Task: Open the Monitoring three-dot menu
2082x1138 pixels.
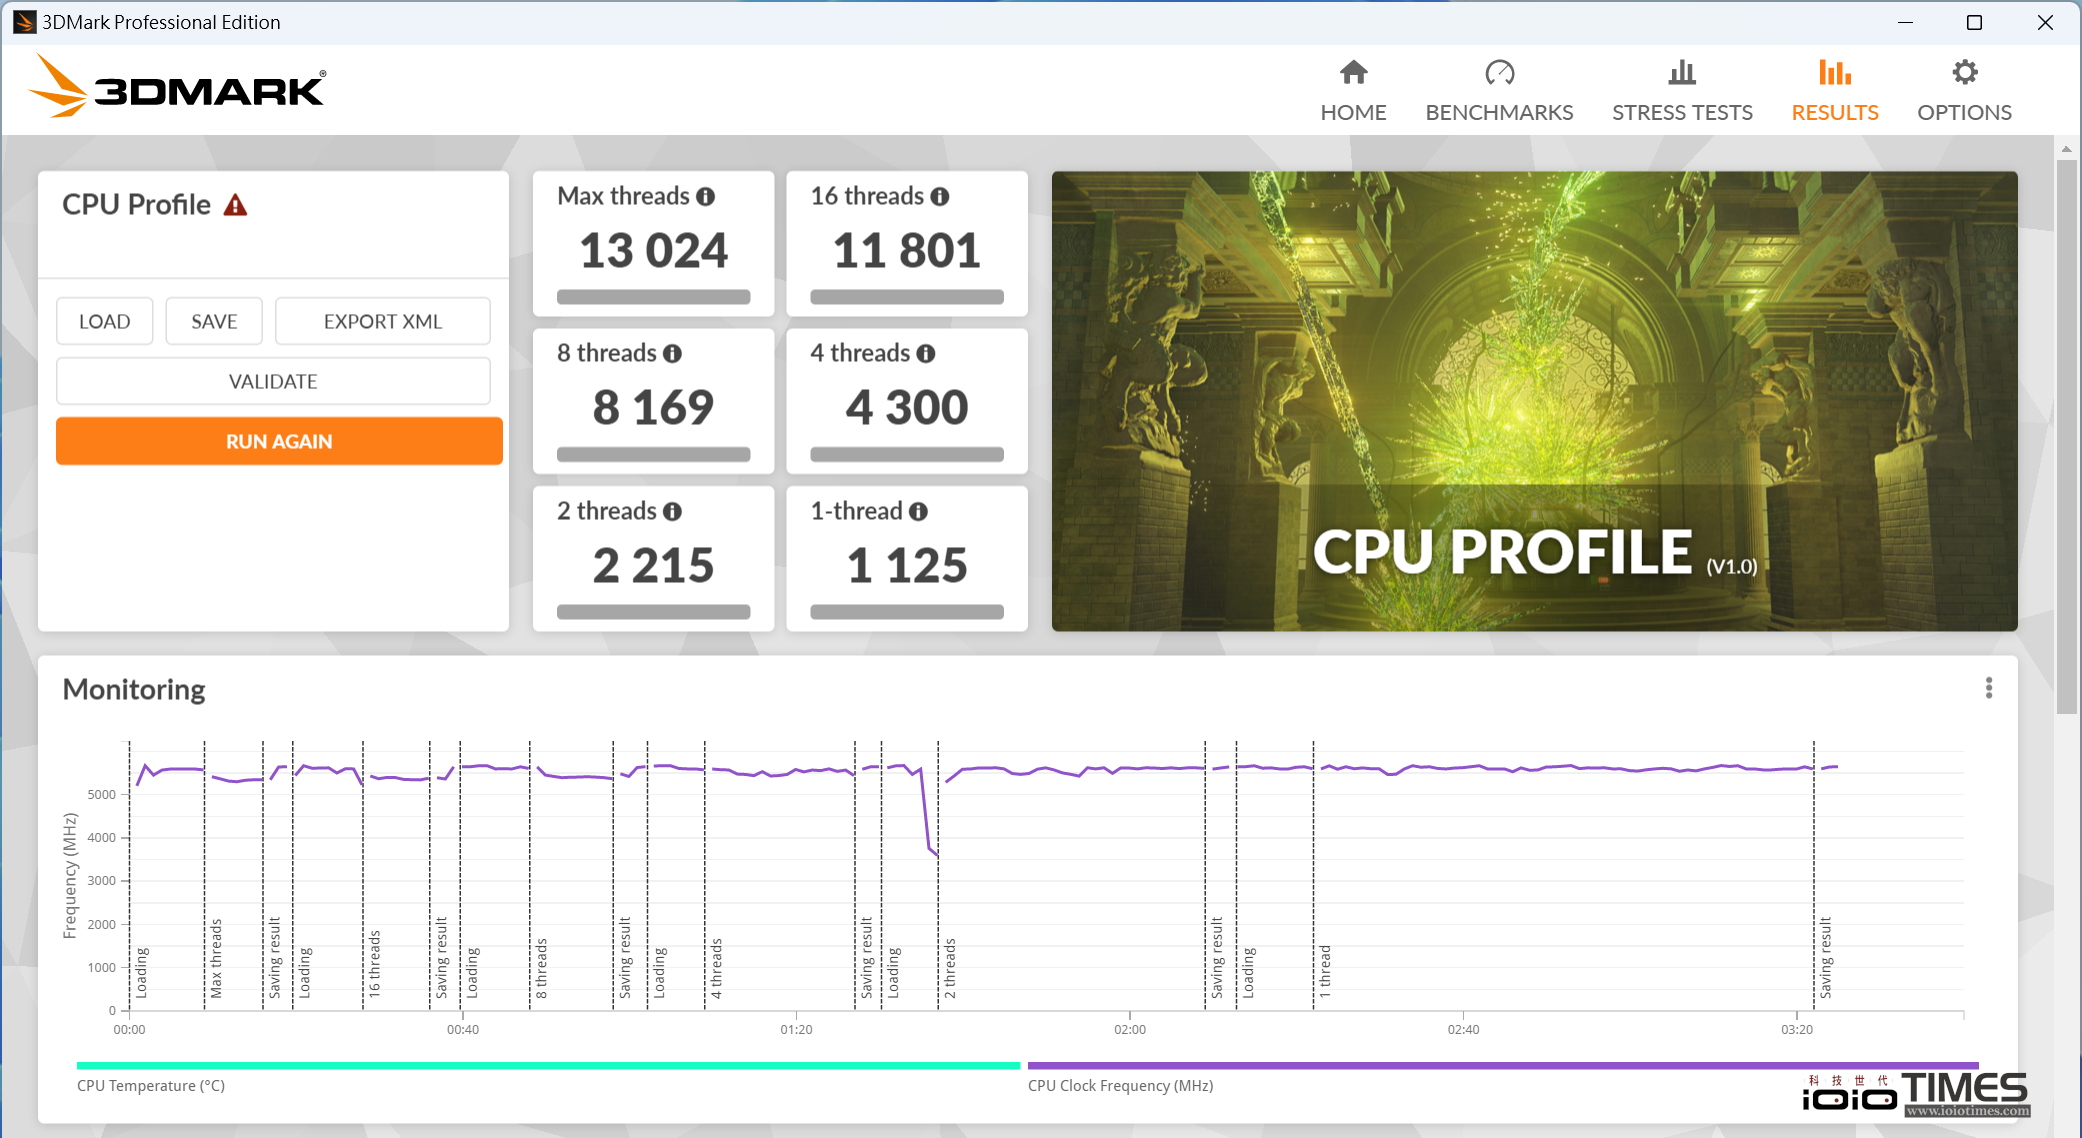Action: (x=1988, y=688)
